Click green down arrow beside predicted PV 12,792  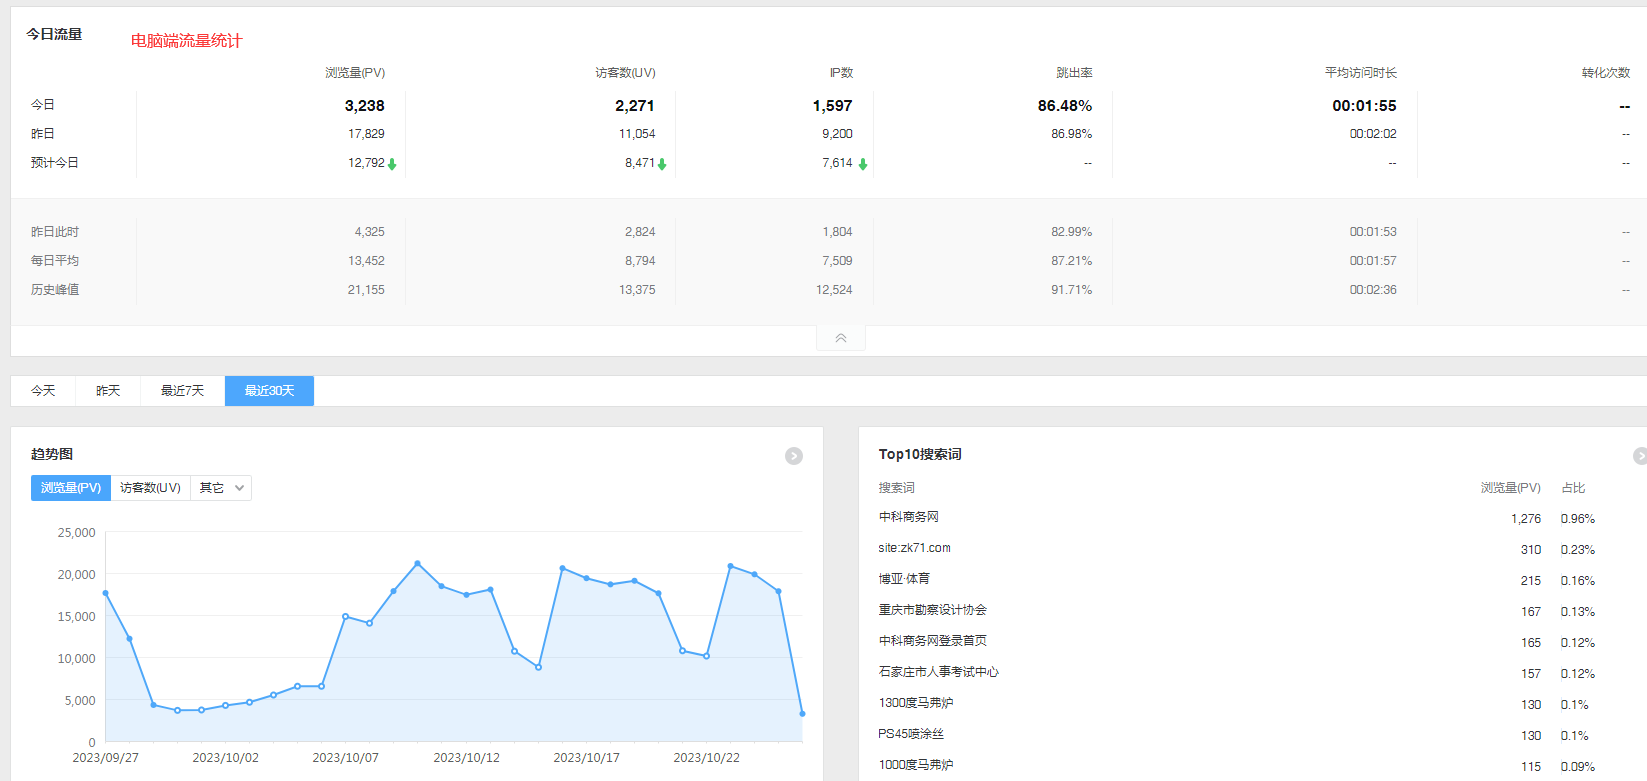[392, 164]
